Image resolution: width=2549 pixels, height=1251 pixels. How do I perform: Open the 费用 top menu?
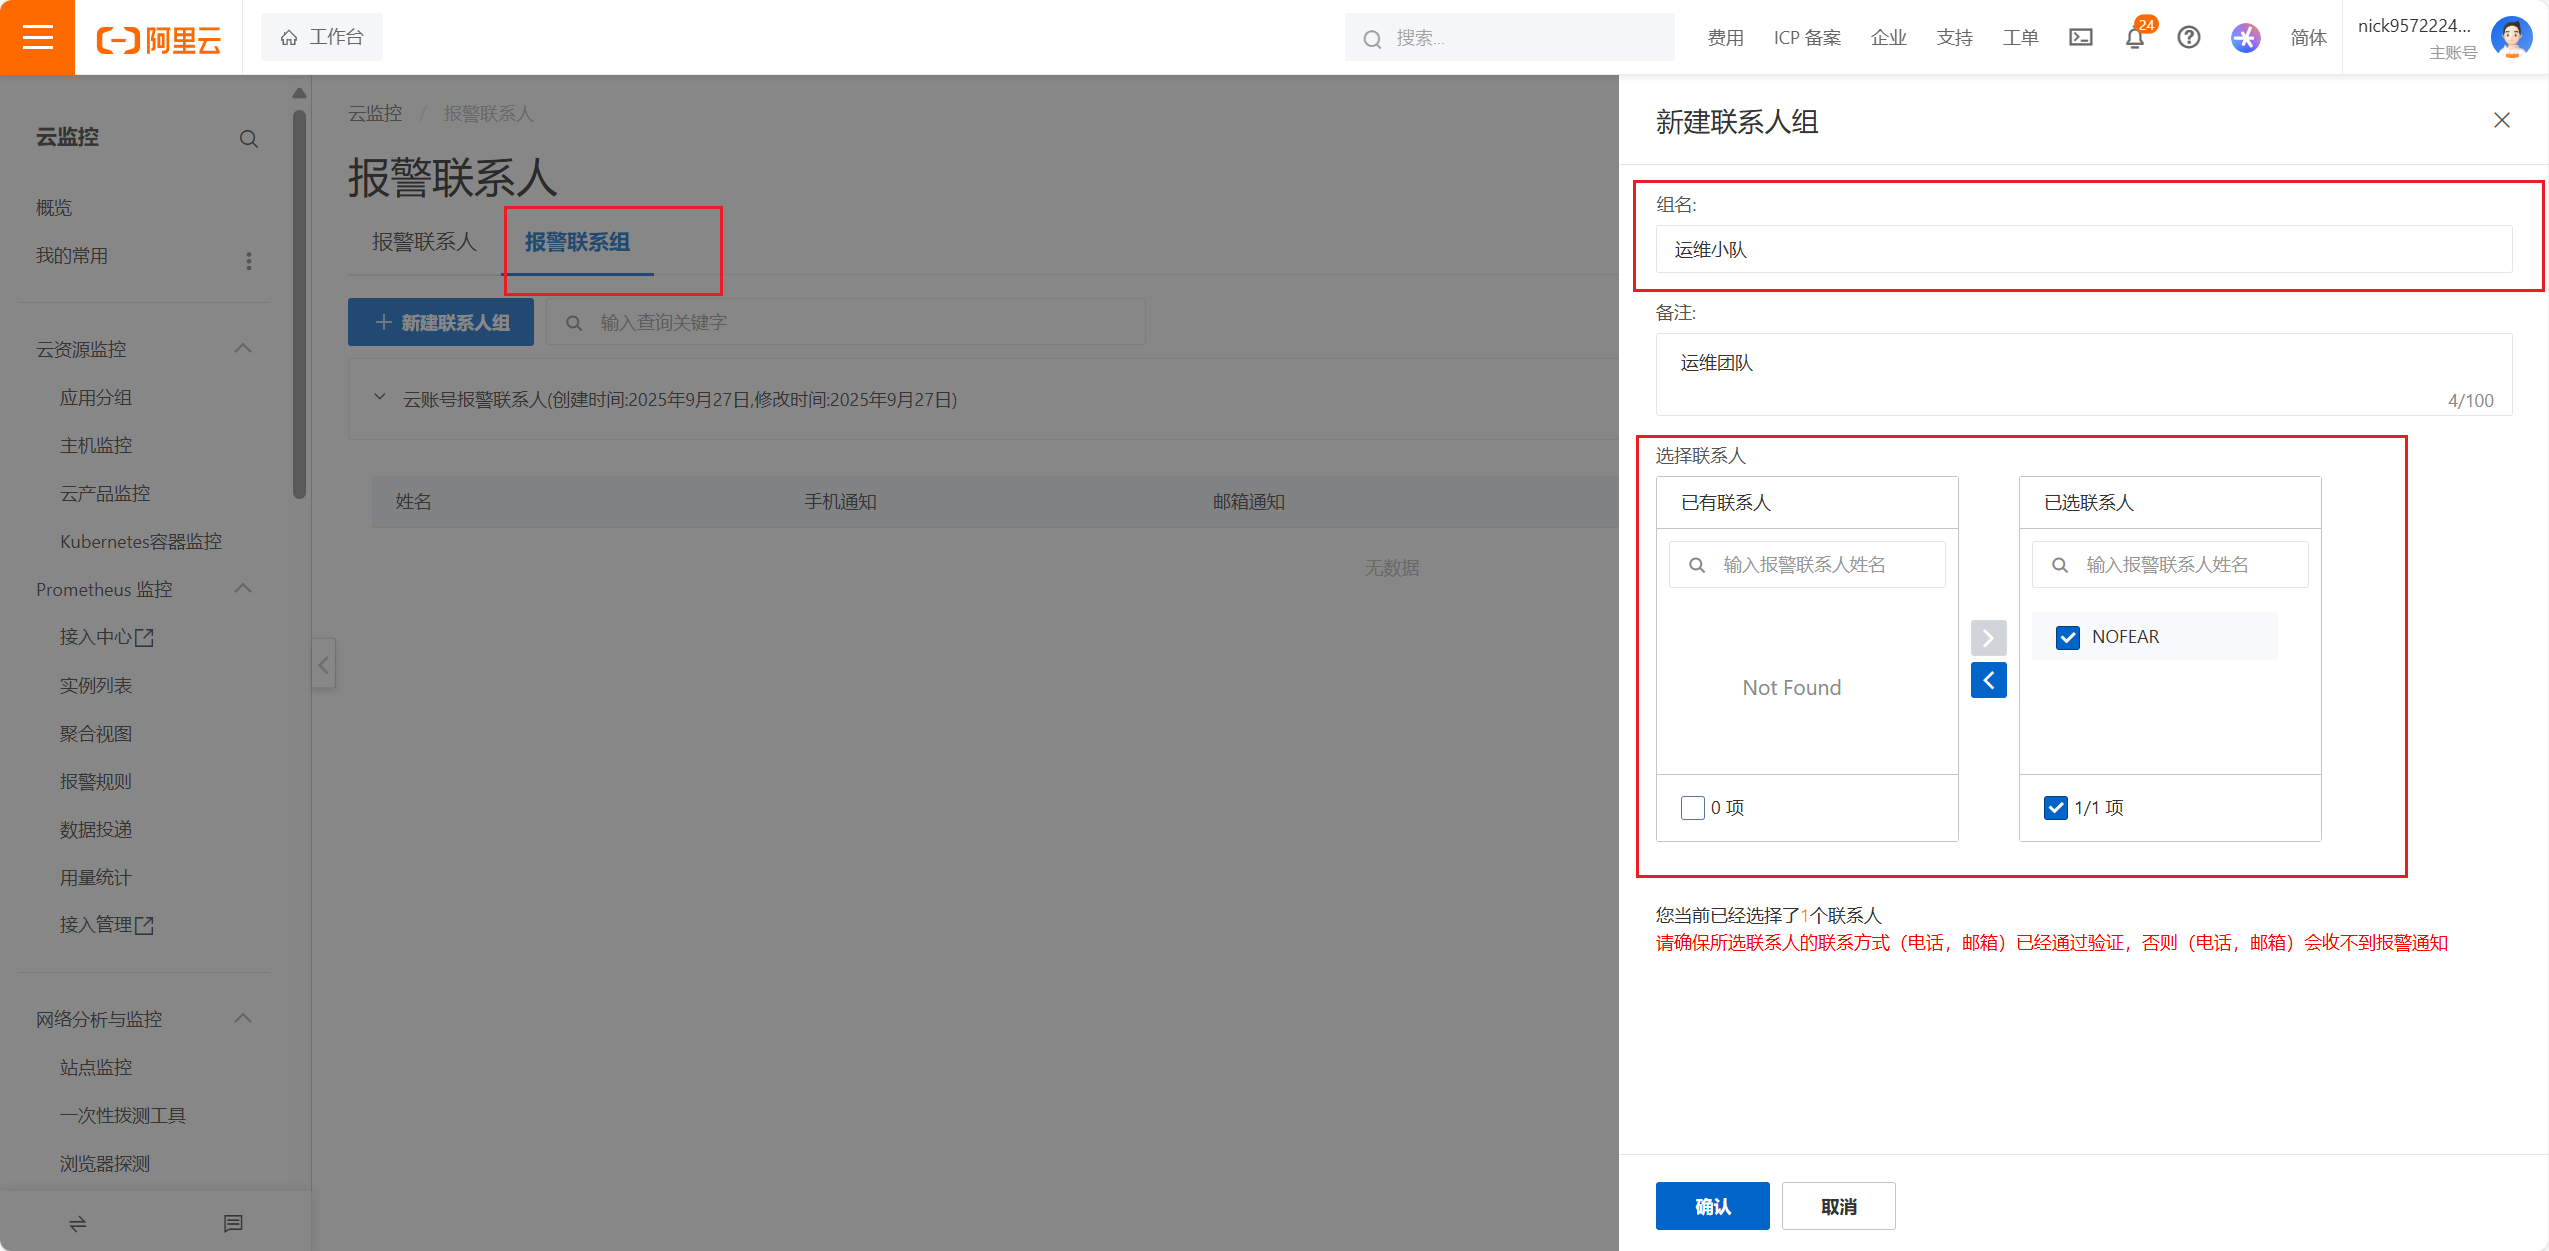[x=1725, y=37]
